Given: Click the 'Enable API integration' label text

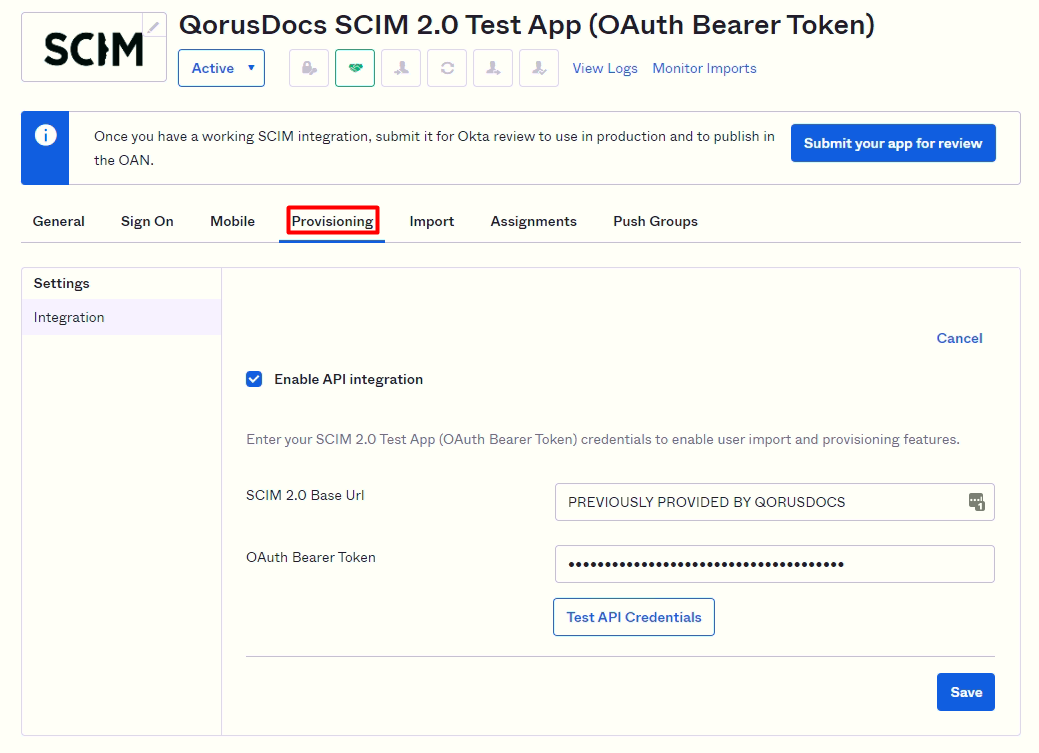Looking at the screenshot, I should point(349,379).
